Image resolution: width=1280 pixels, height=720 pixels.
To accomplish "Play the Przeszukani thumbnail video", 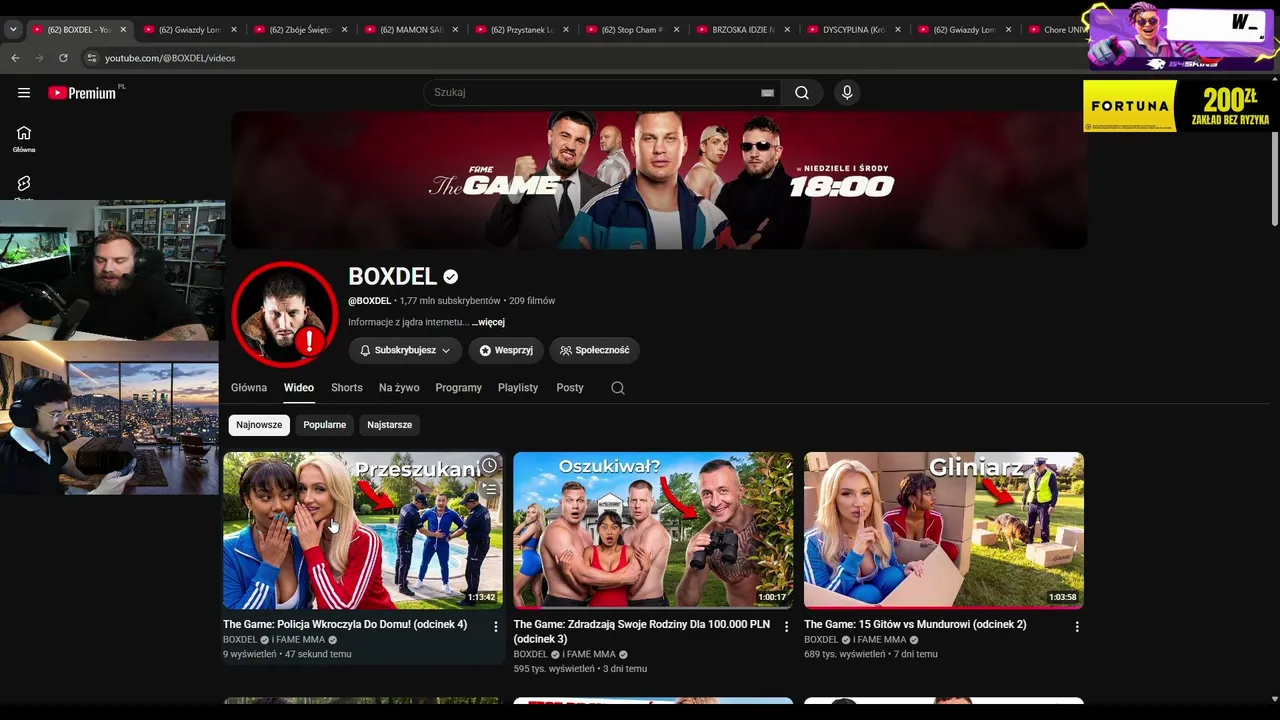I will click(363, 531).
